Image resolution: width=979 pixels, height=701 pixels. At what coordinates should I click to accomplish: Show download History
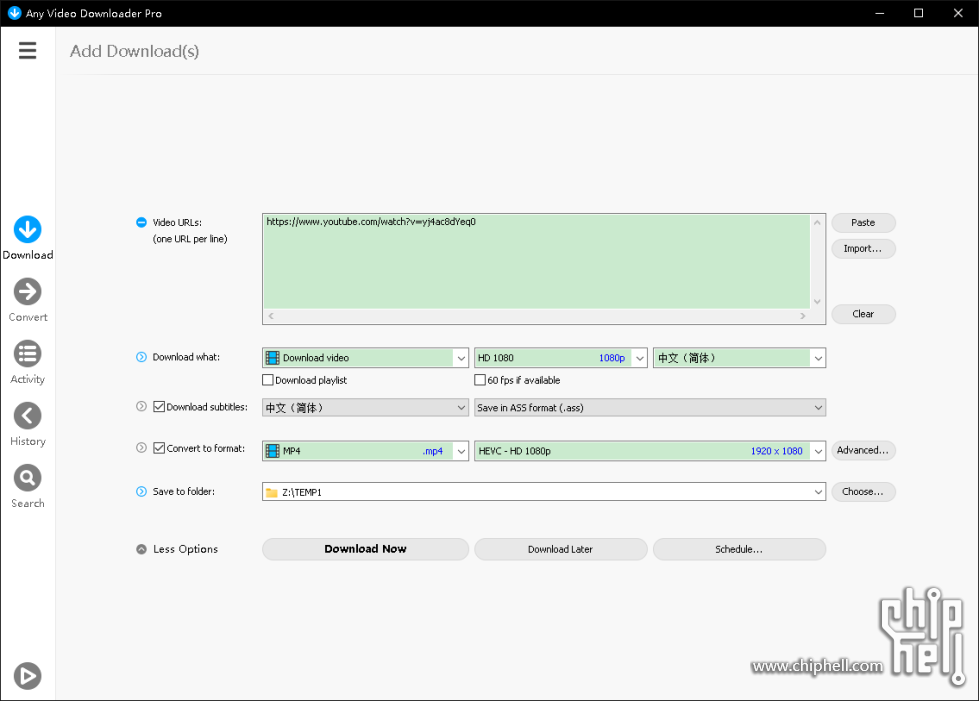[27, 416]
